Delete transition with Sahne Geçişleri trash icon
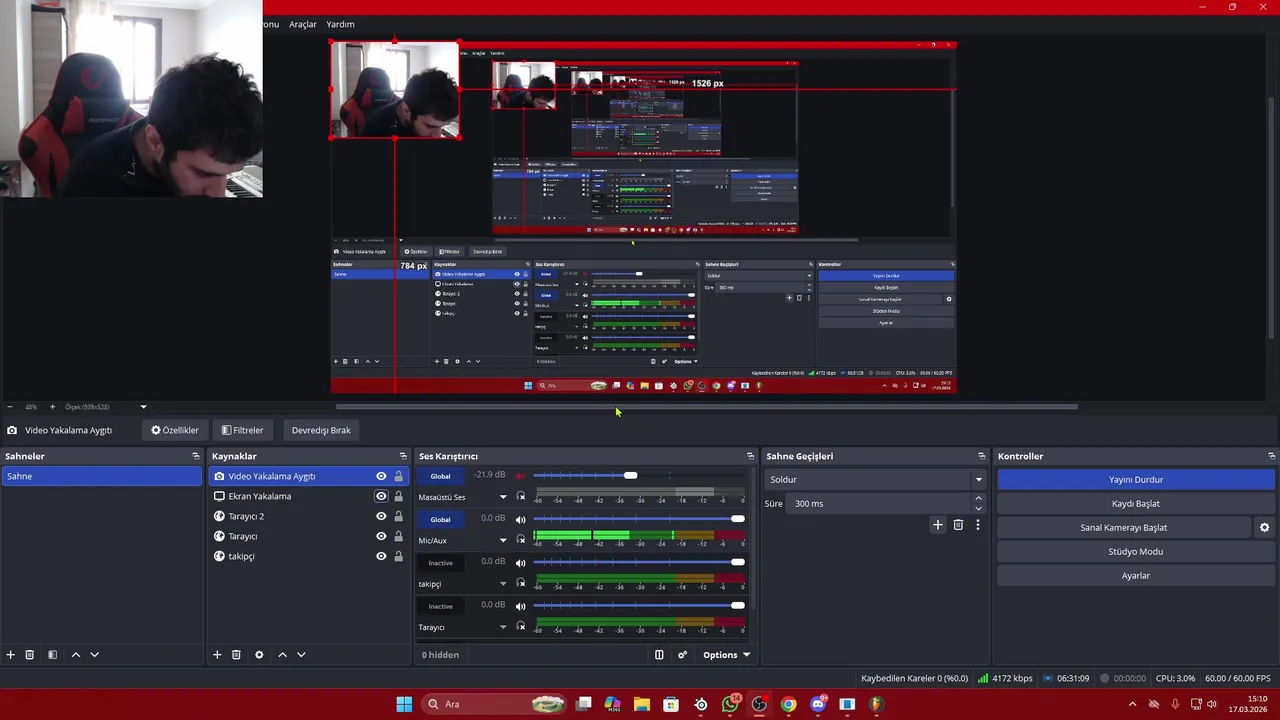This screenshot has width=1280, height=720. coord(958,525)
